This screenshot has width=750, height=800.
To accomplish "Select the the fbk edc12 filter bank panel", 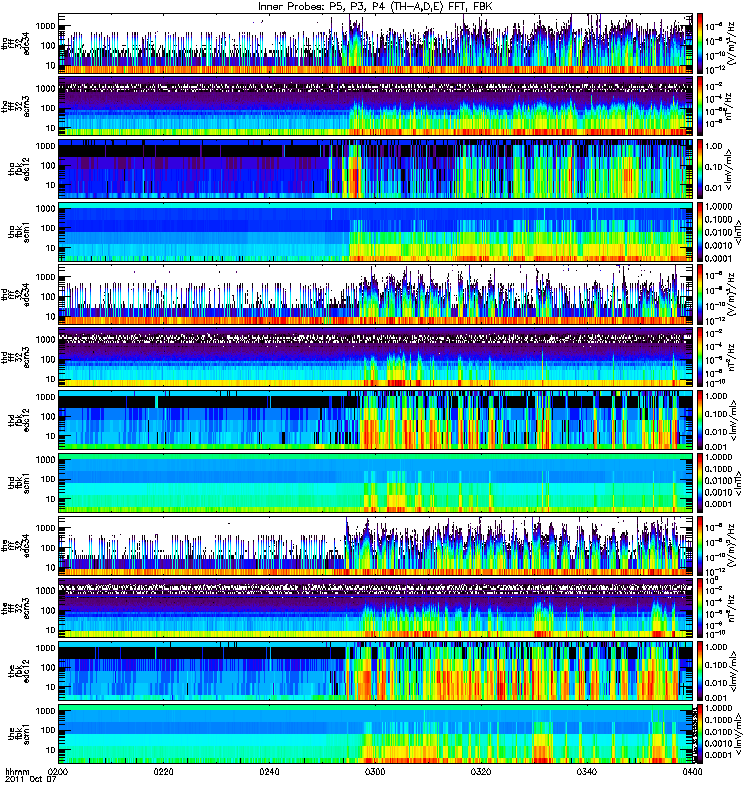I will point(376,671).
